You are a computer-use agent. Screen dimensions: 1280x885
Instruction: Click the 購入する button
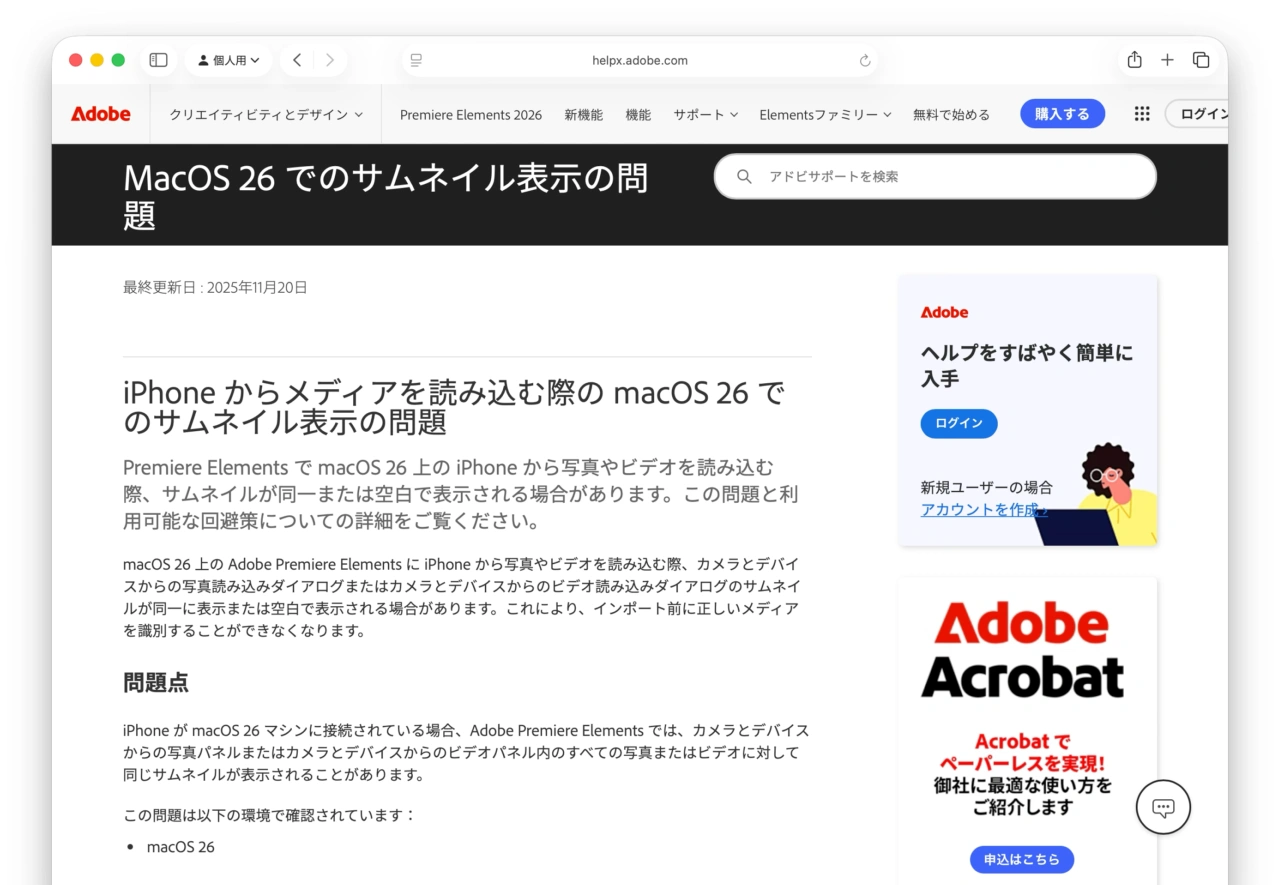point(1062,114)
